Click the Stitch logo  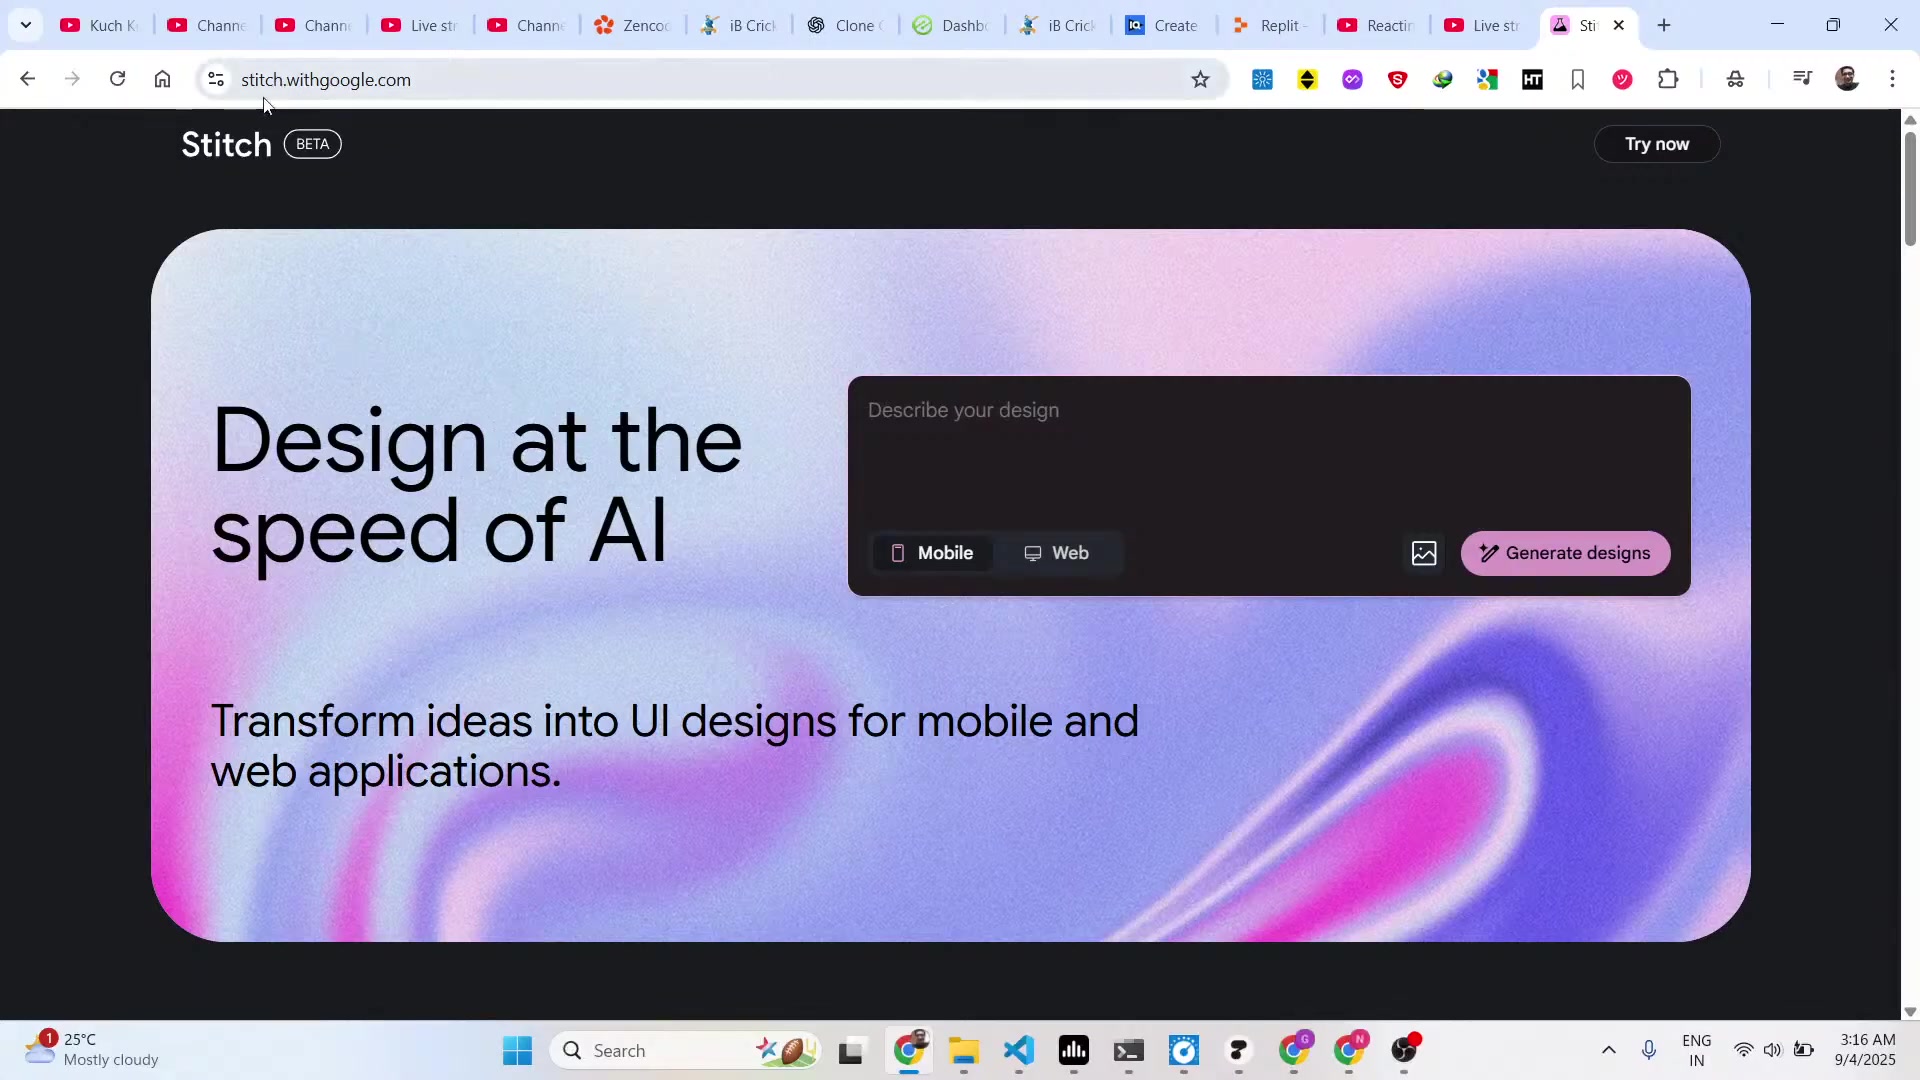(x=227, y=145)
